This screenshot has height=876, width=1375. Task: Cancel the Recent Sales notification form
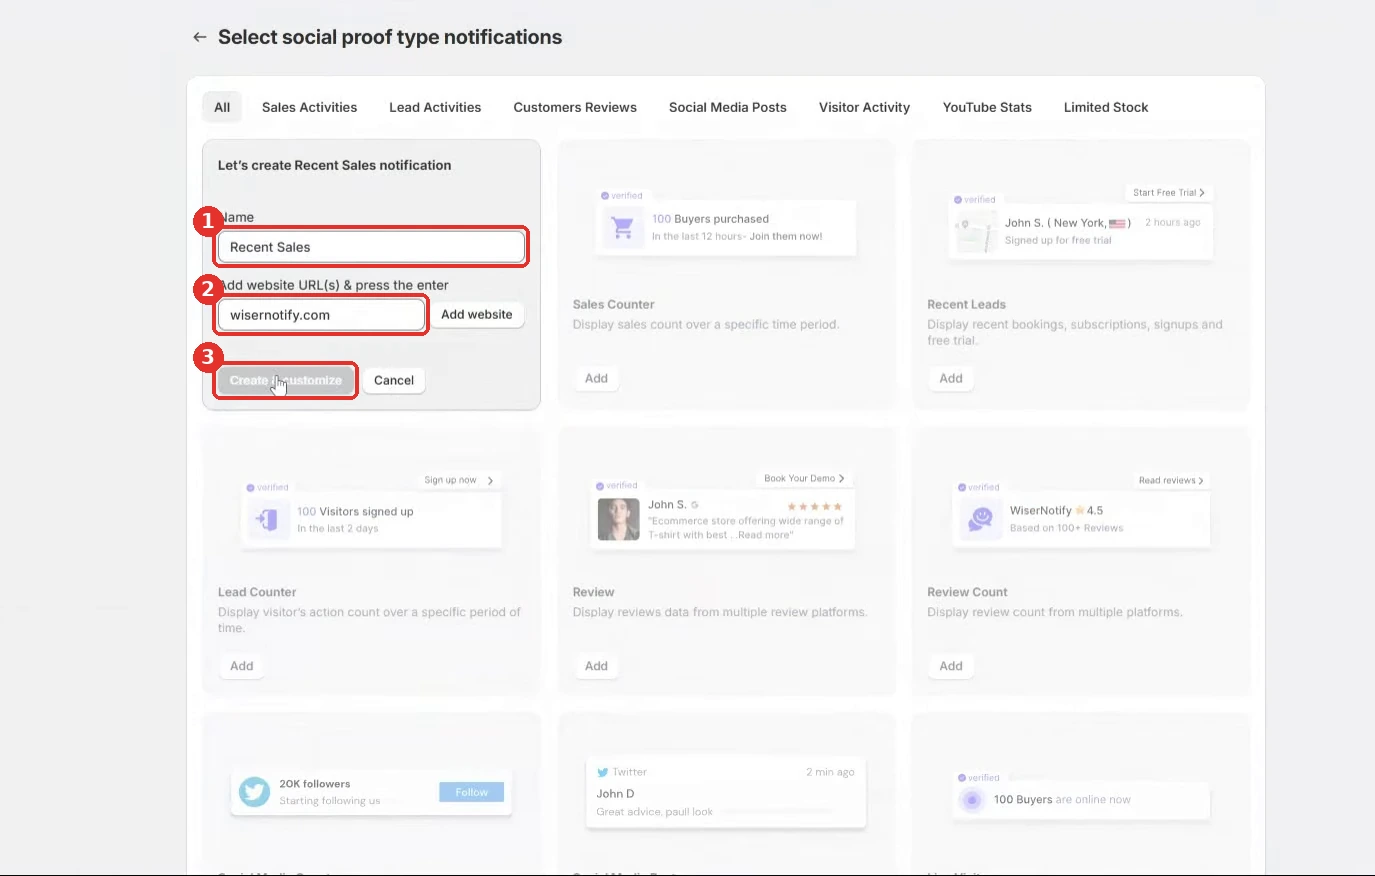click(394, 380)
